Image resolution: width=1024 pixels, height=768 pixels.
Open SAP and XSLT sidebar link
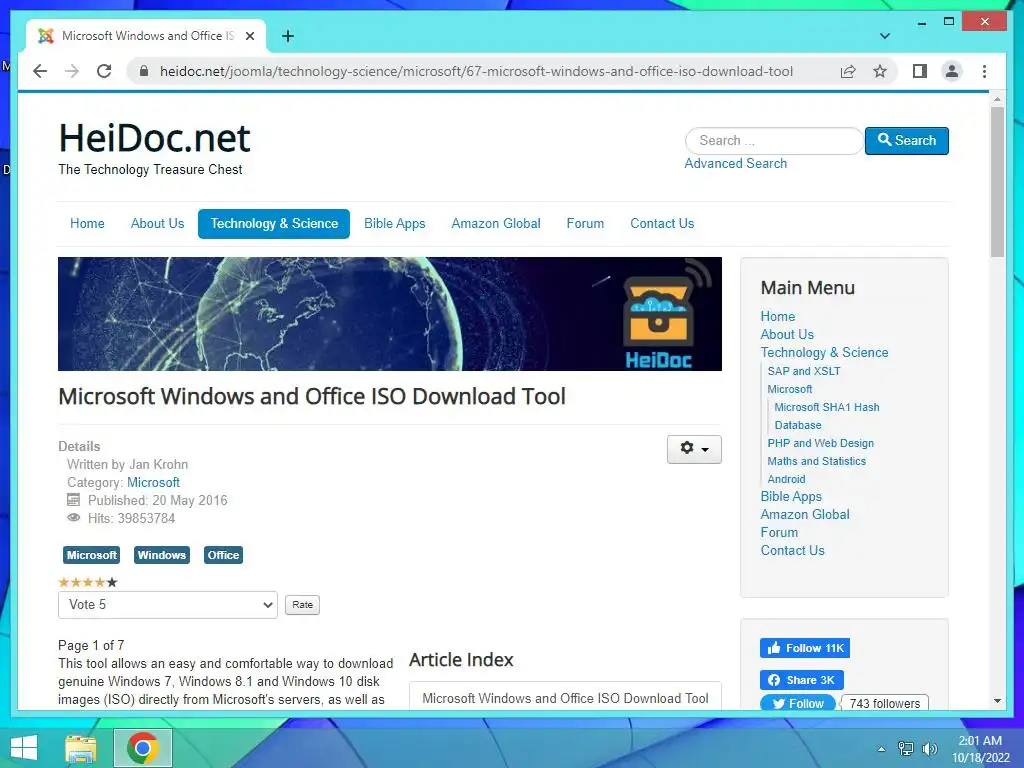(803, 371)
